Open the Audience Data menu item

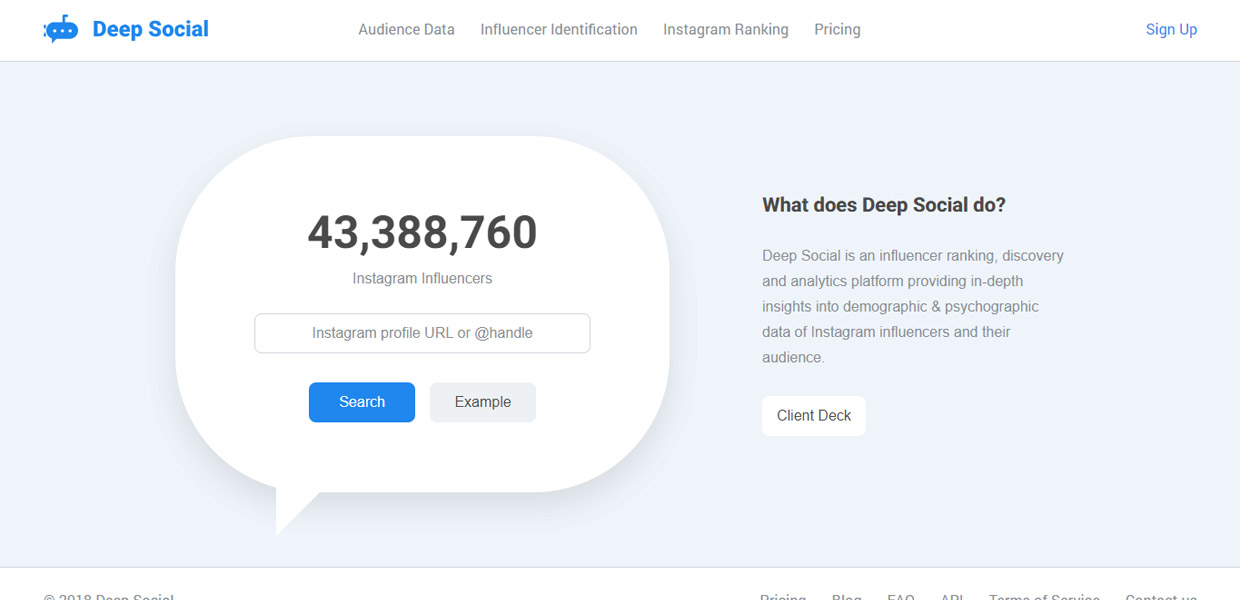point(406,30)
